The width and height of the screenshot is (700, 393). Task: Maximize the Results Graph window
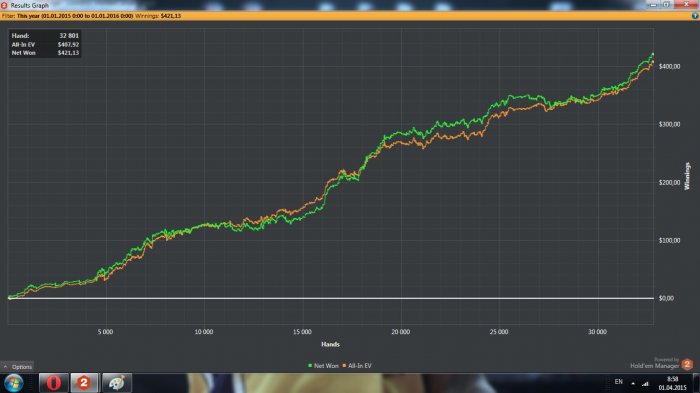pos(666,4)
